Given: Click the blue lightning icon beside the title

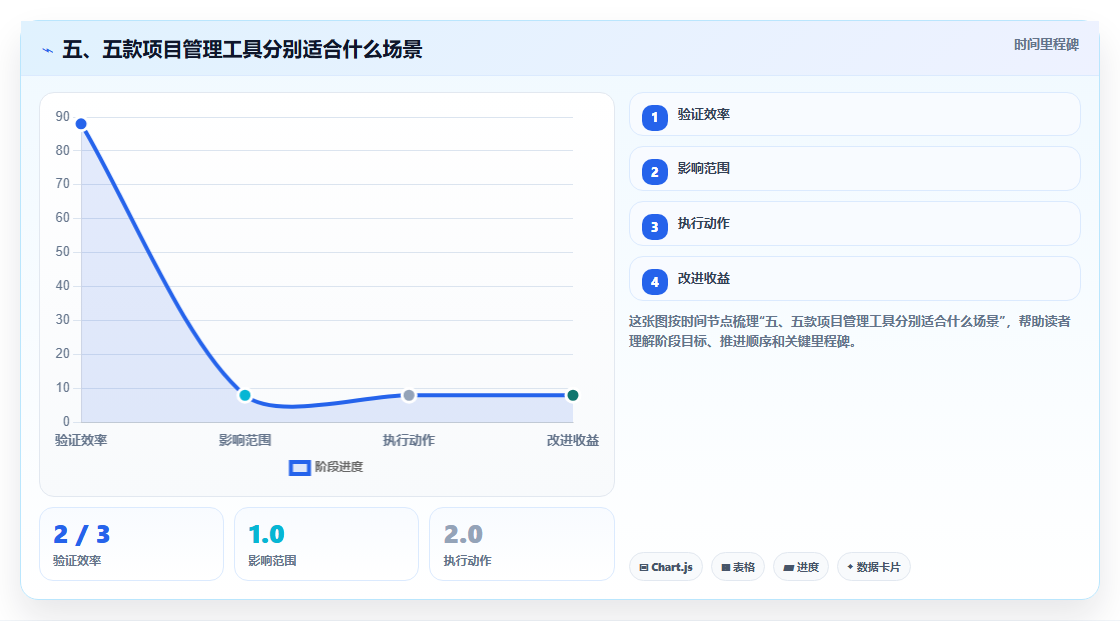Looking at the screenshot, I should pyautogui.click(x=48, y=50).
